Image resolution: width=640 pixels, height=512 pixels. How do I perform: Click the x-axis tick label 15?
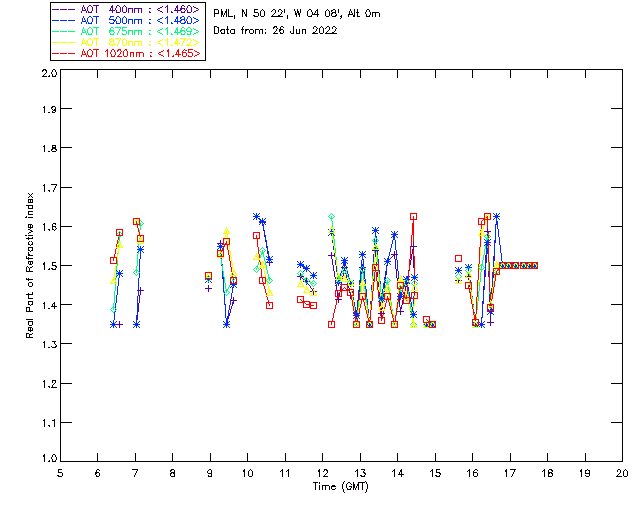coord(435,473)
